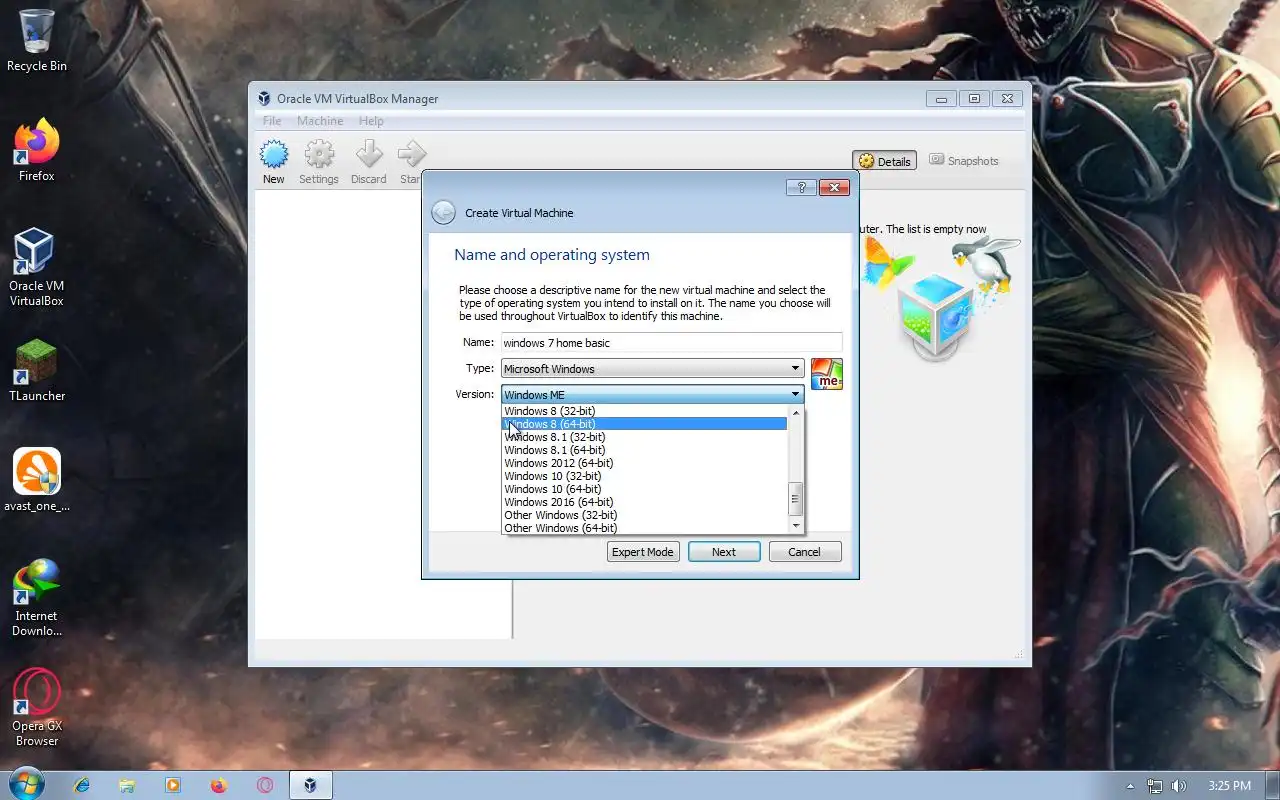The width and height of the screenshot is (1280, 800).
Task: Select the Firefox desktop shortcut
Action: click(x=37, y=151)
